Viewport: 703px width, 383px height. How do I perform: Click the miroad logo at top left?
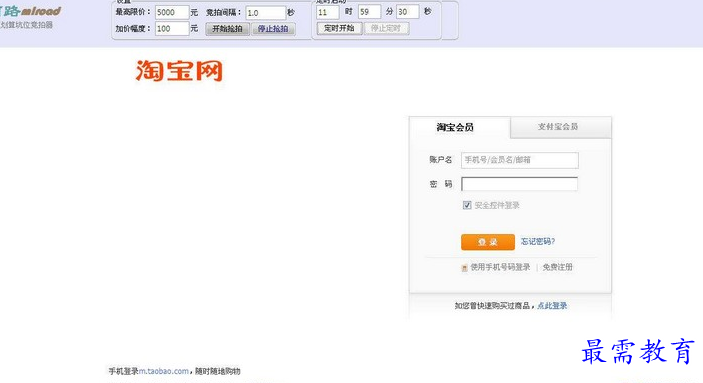pos(30,11)
